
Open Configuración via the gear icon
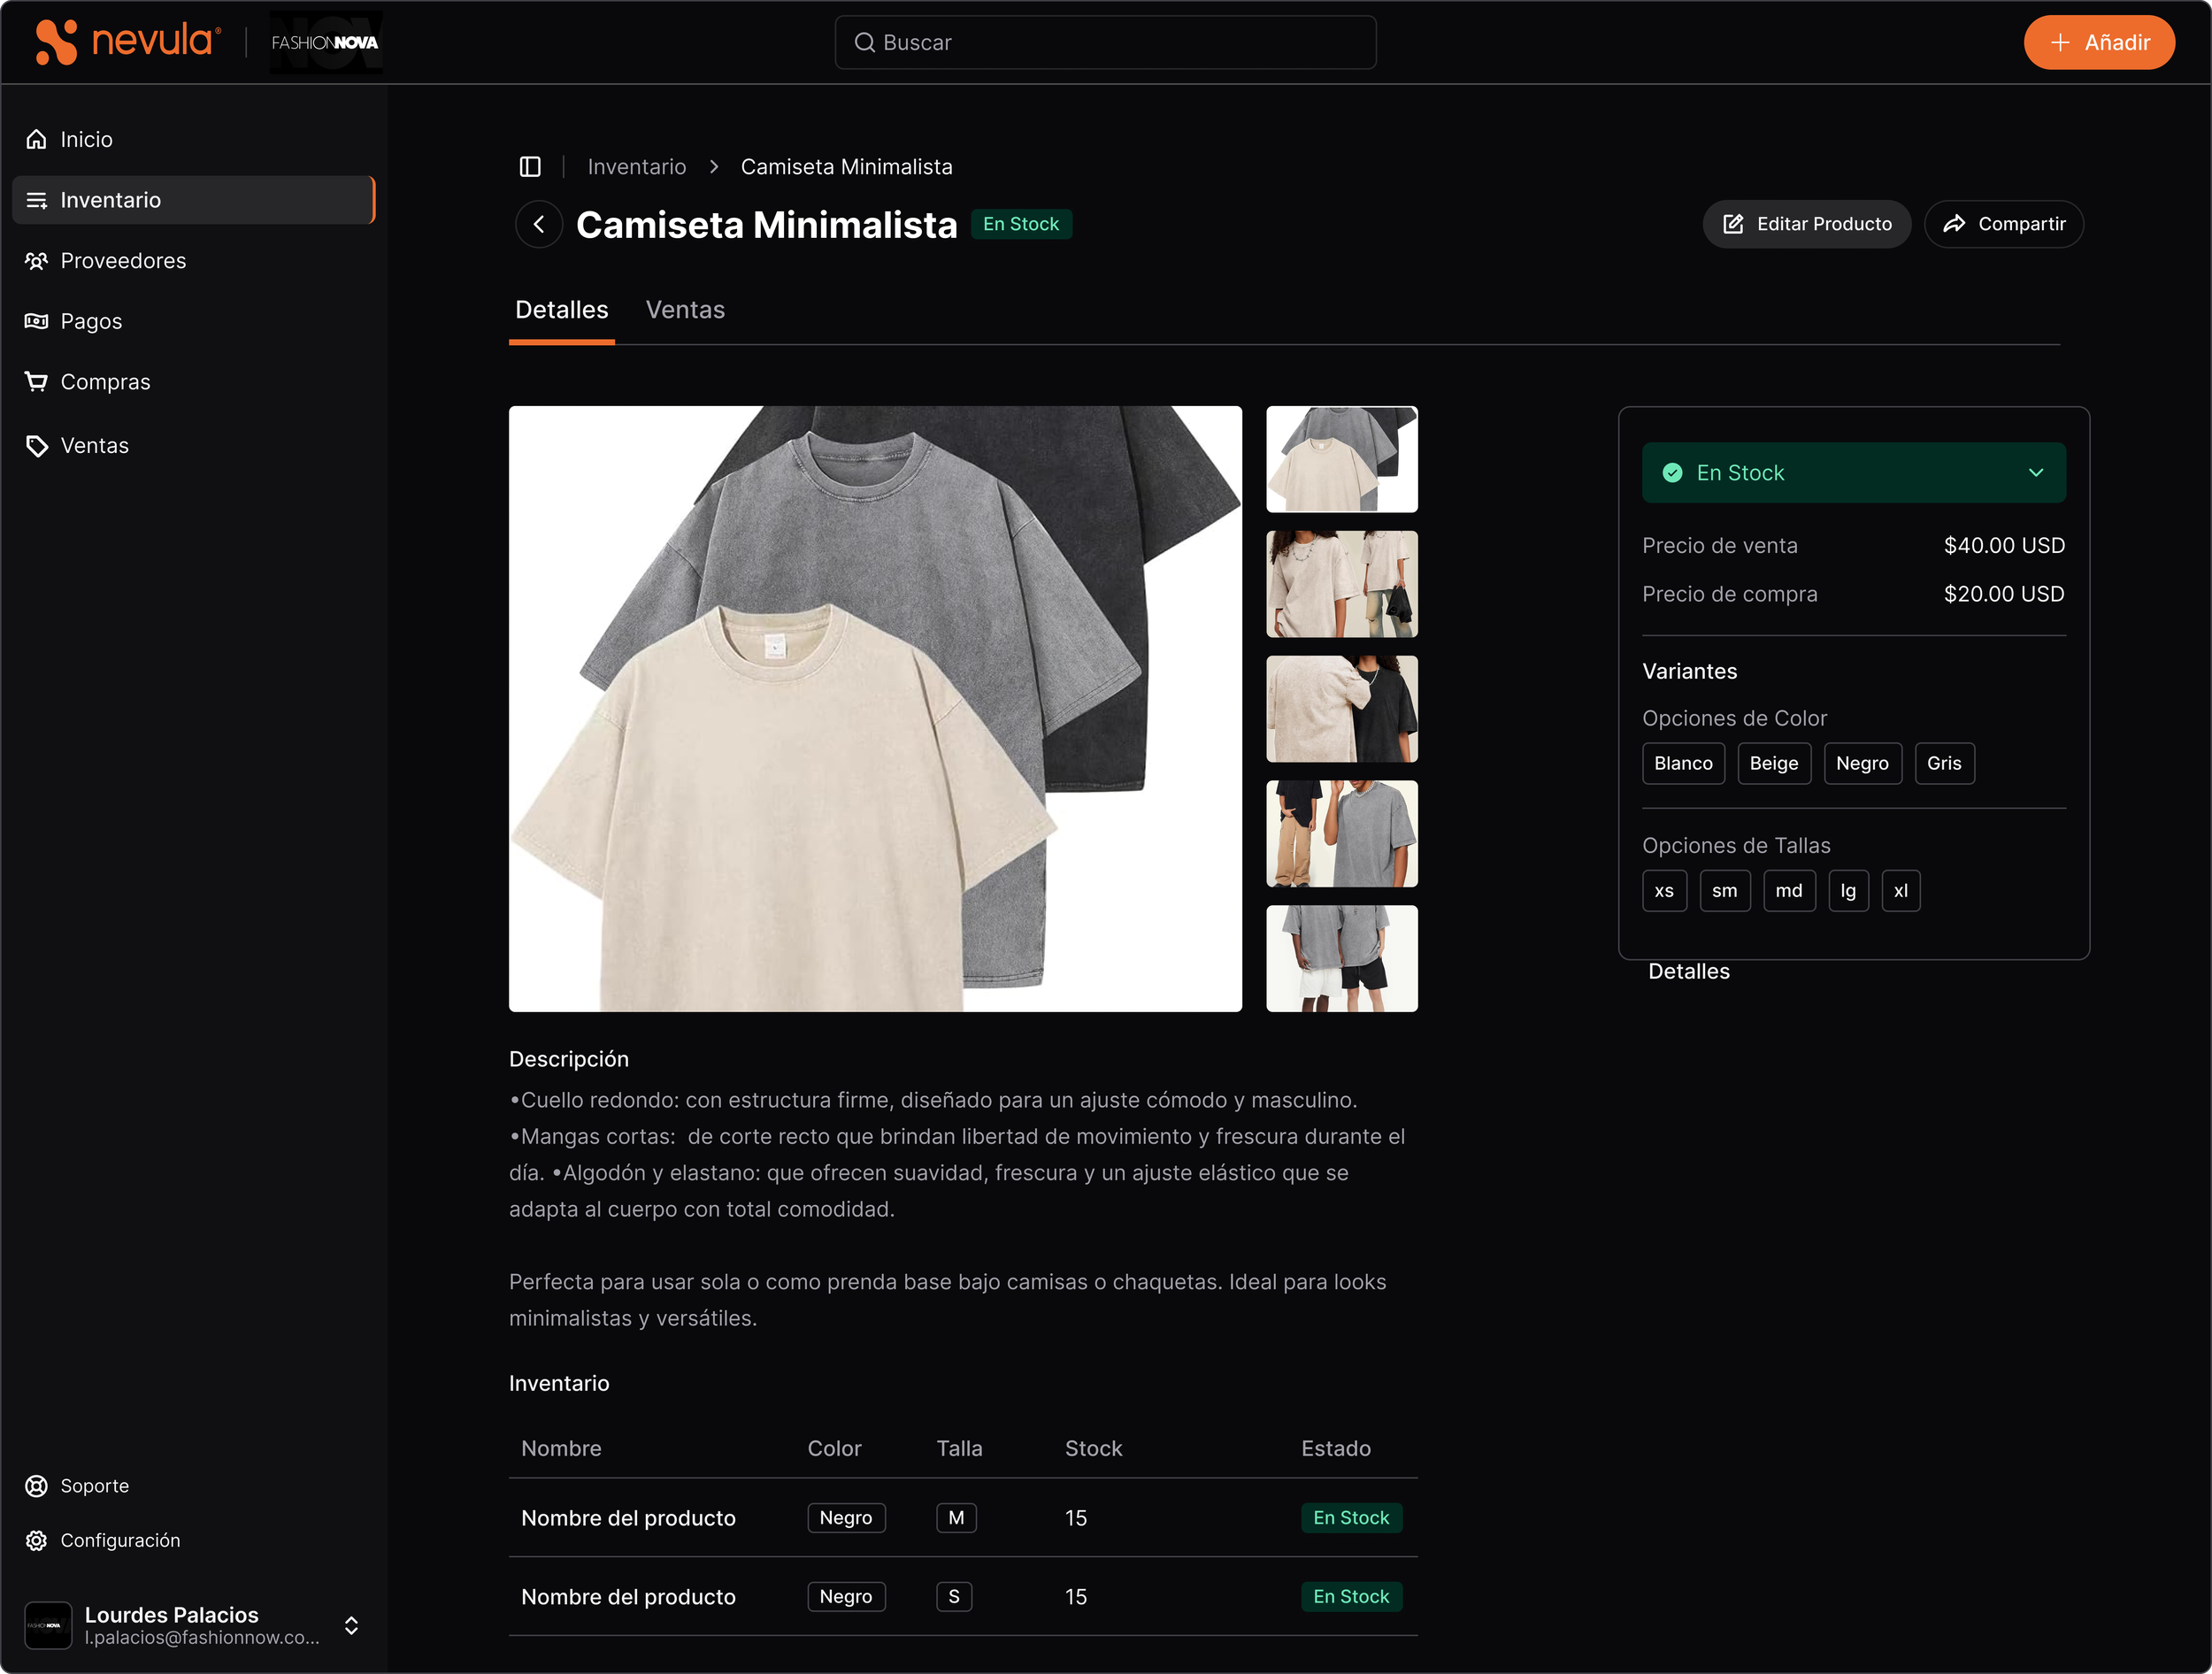(37, 1540)
